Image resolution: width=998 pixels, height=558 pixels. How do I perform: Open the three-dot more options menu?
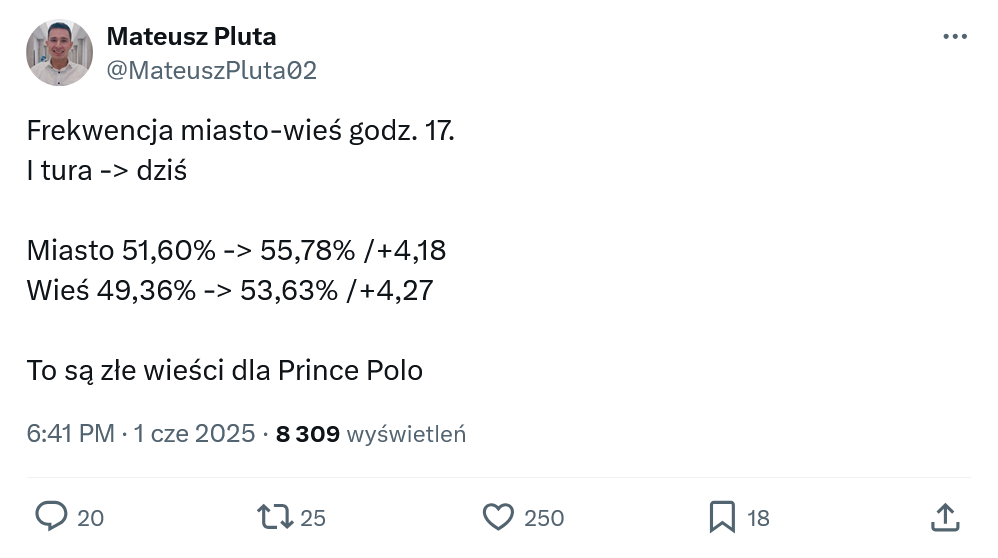[x=956, y=36]
